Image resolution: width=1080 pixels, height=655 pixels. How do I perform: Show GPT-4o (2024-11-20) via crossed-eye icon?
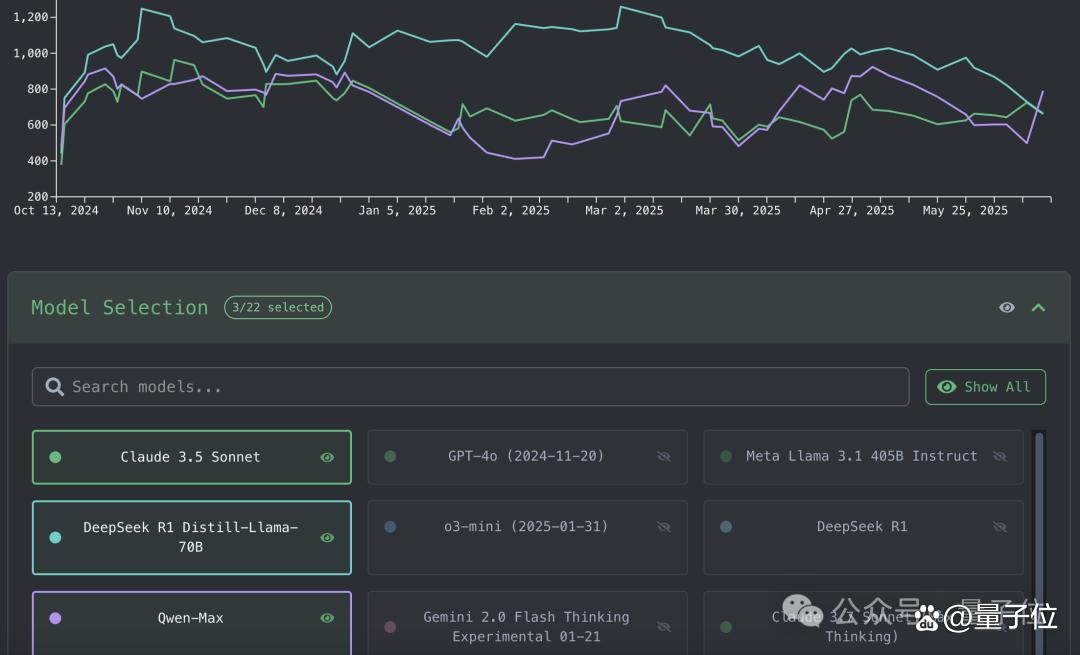pos(663,457)
